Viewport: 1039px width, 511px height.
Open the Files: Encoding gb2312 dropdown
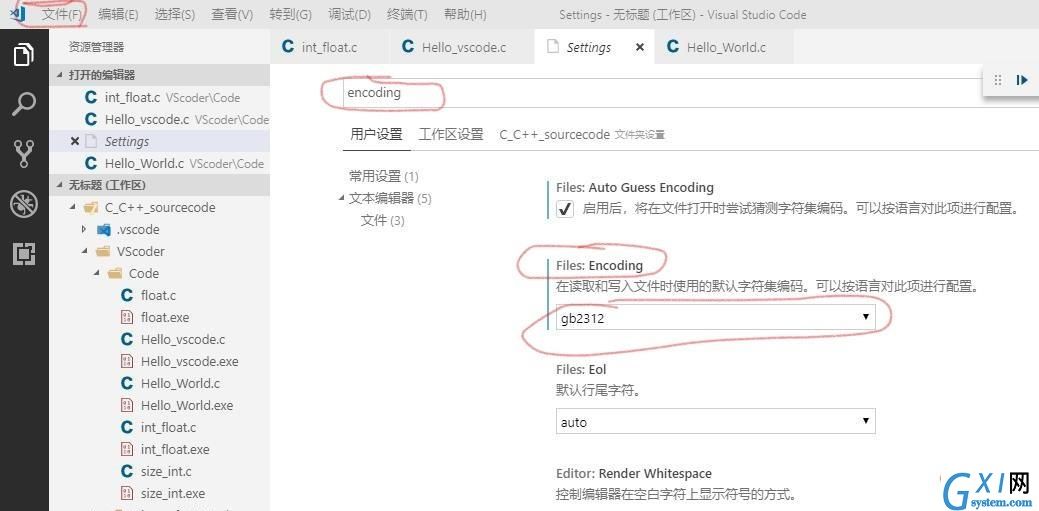[716, 317]
